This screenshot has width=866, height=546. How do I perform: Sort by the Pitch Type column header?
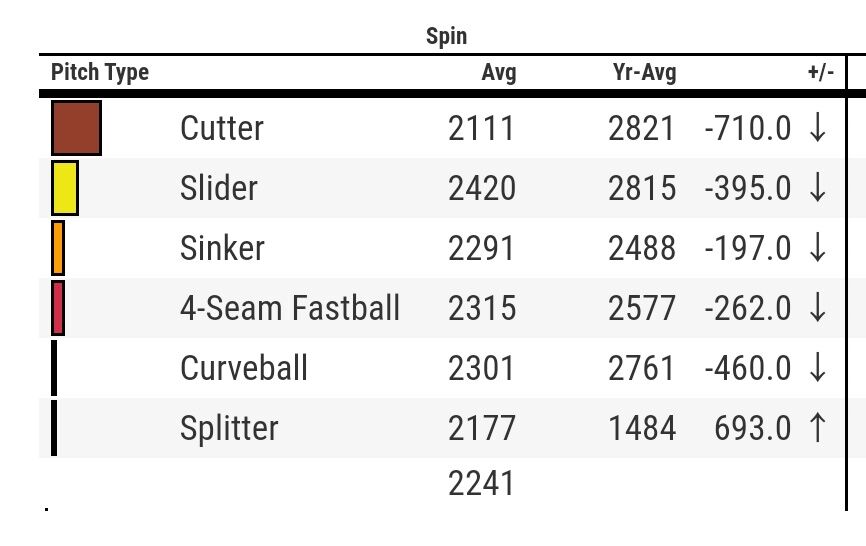click(100, 72)
